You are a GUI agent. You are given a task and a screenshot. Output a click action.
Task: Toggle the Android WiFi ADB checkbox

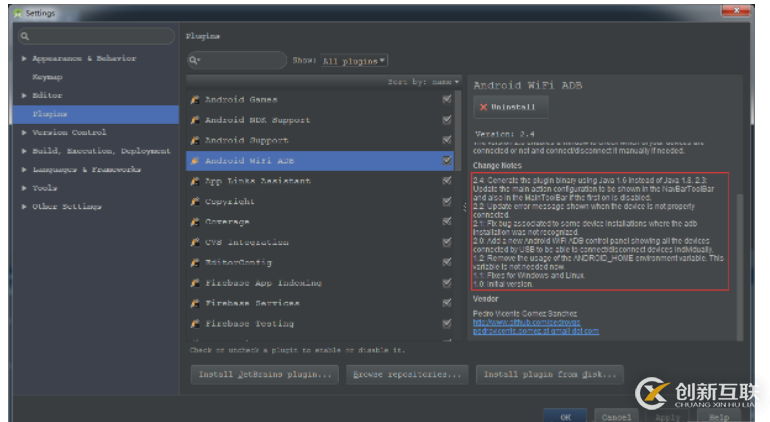pyautogui.click(x=447, y=160)
